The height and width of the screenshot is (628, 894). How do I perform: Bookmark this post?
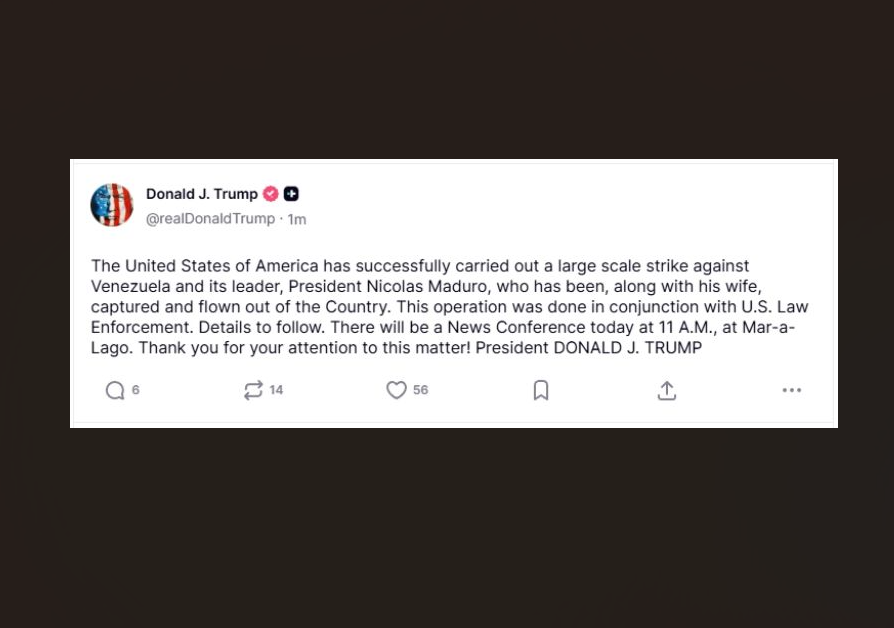click(x=541, y=390)
